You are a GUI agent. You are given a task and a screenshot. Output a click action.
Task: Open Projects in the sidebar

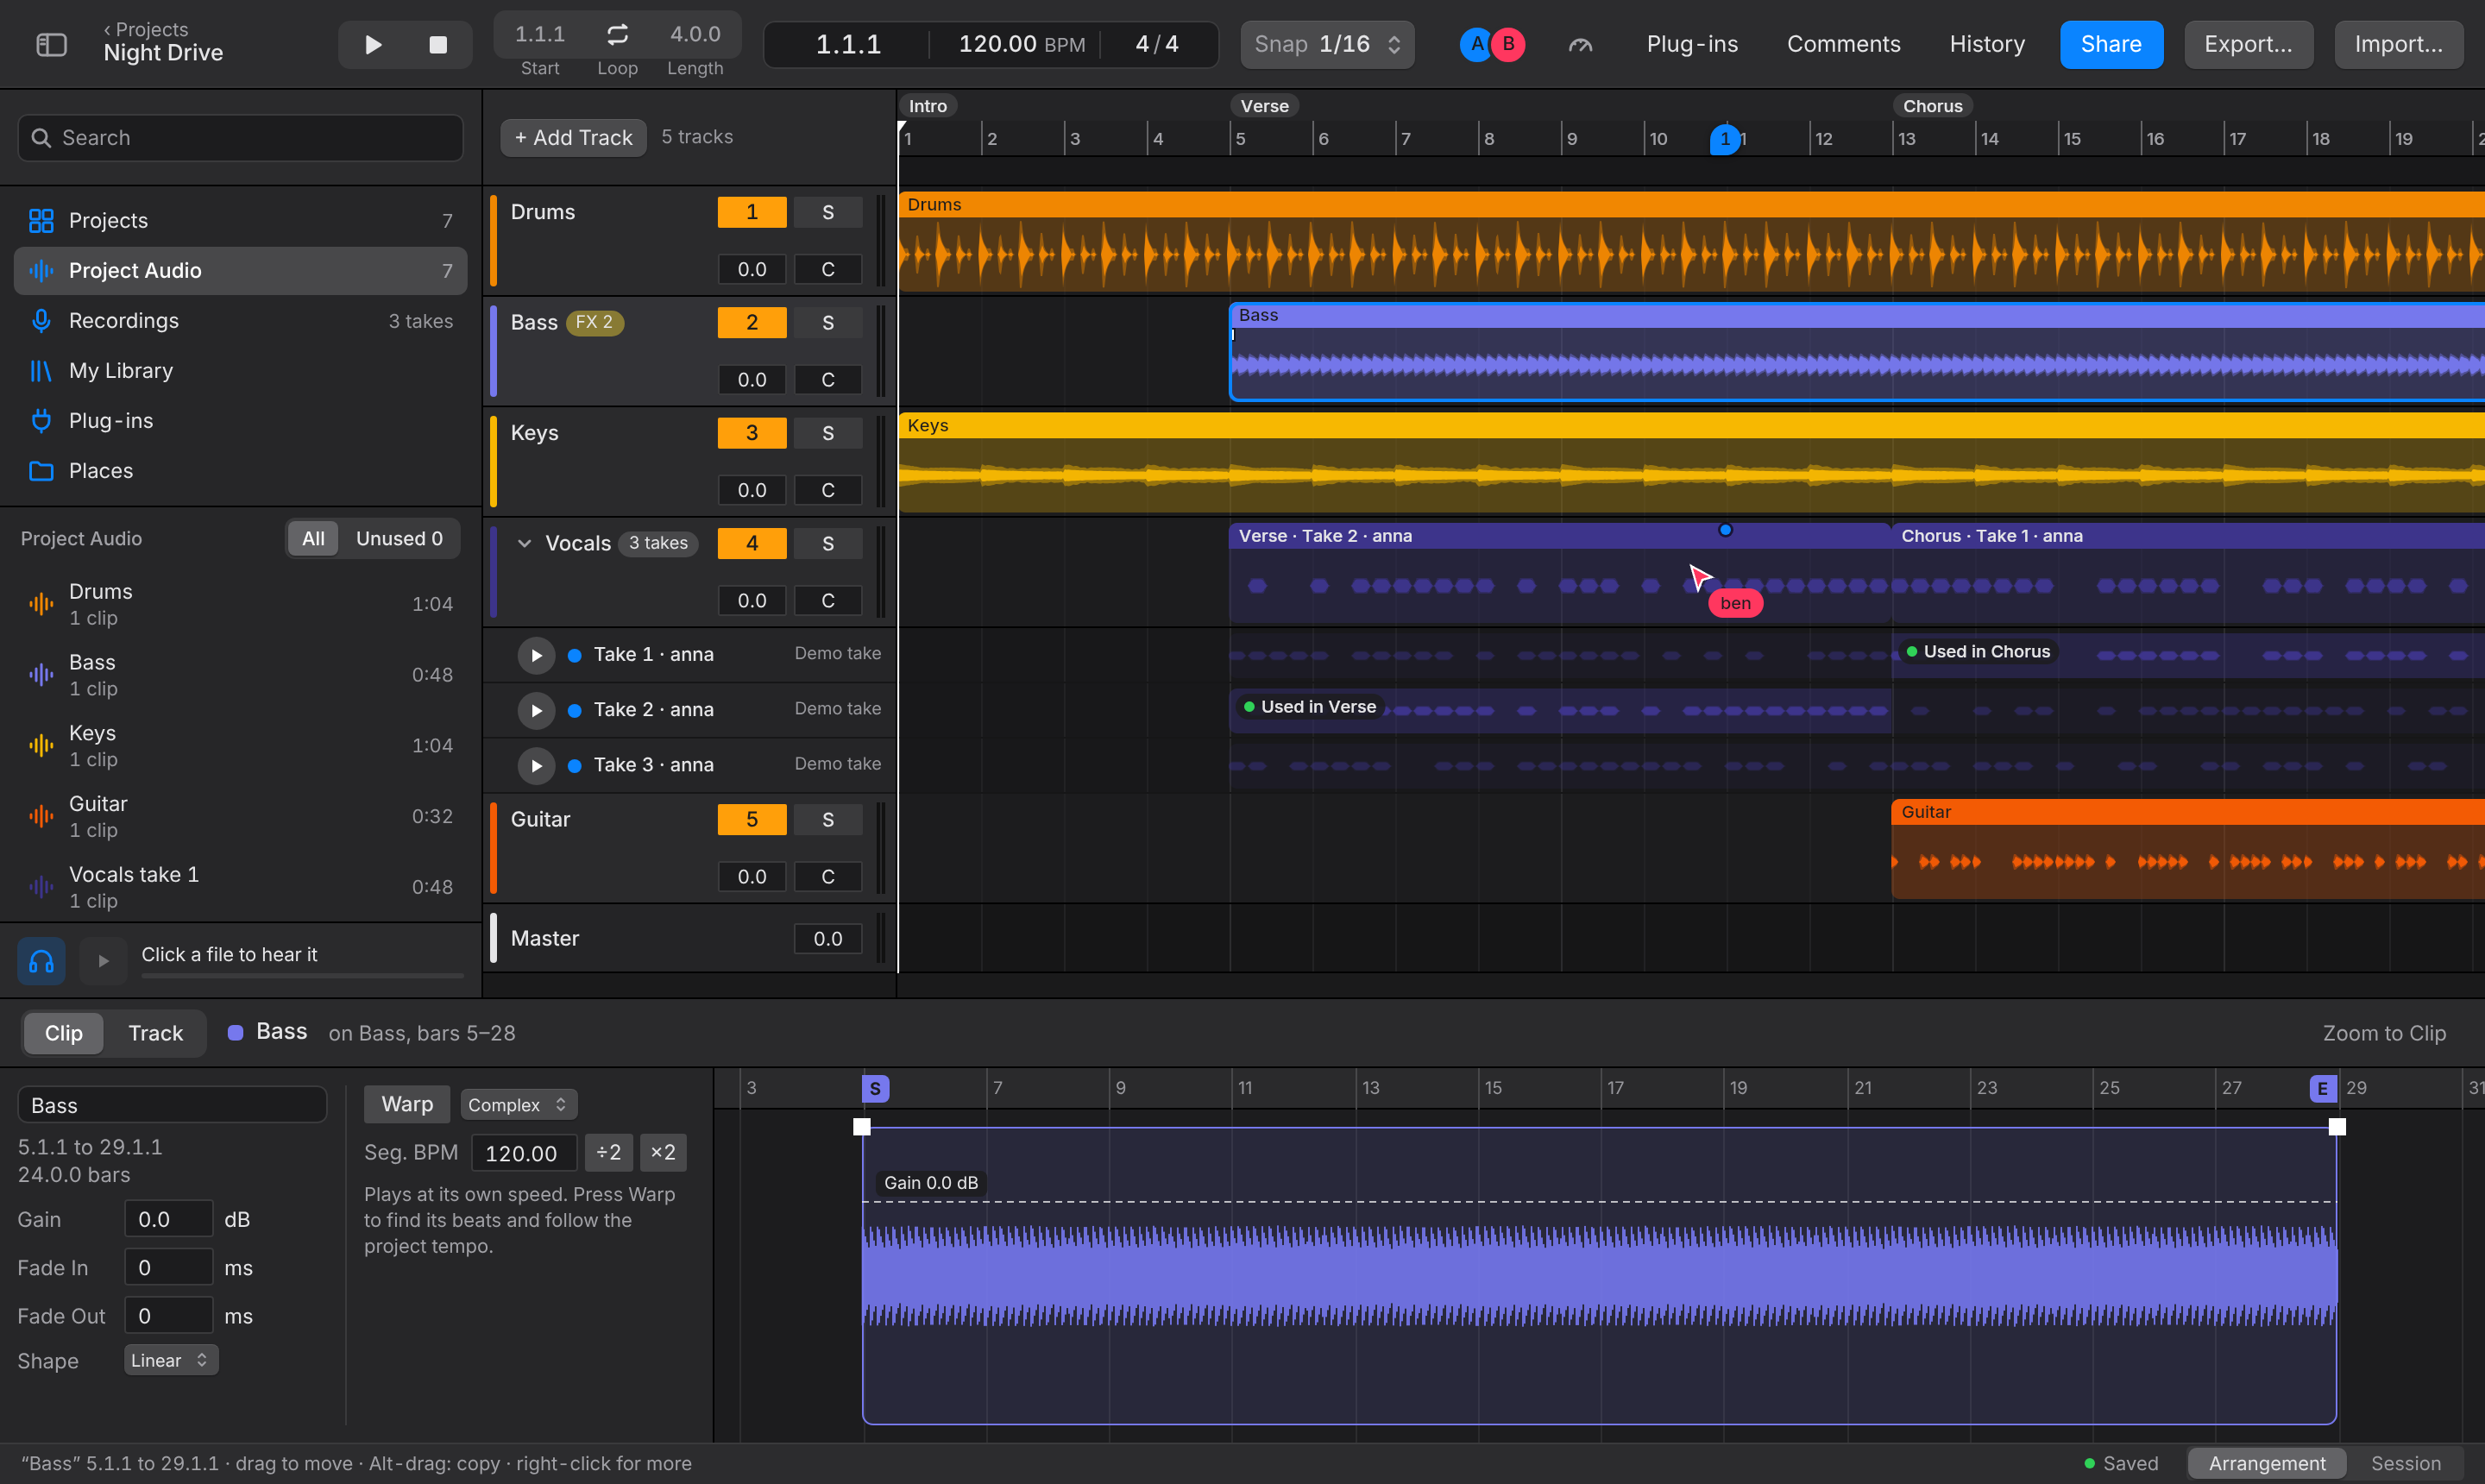click(240, 220)
